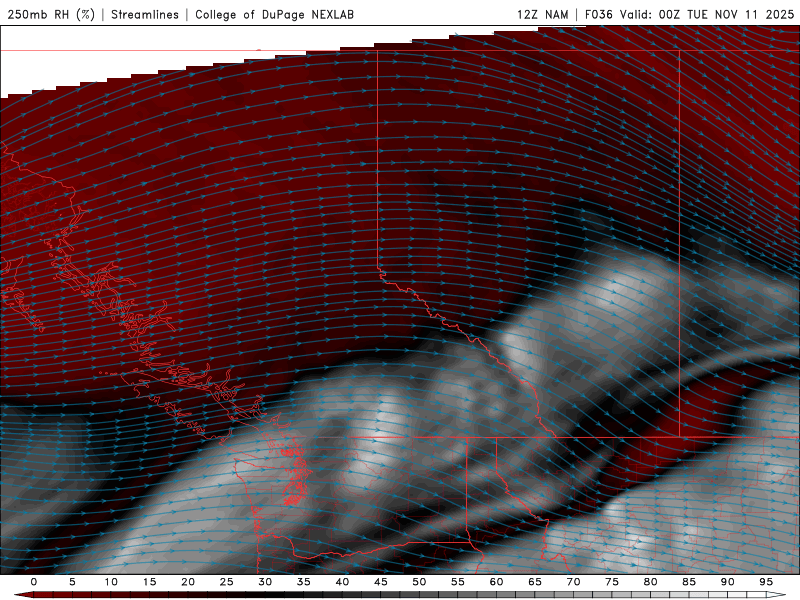This screenshot has height=600, width=800.
Task: Click the '12Z NAM' model run label
Action: pos(542,15)
